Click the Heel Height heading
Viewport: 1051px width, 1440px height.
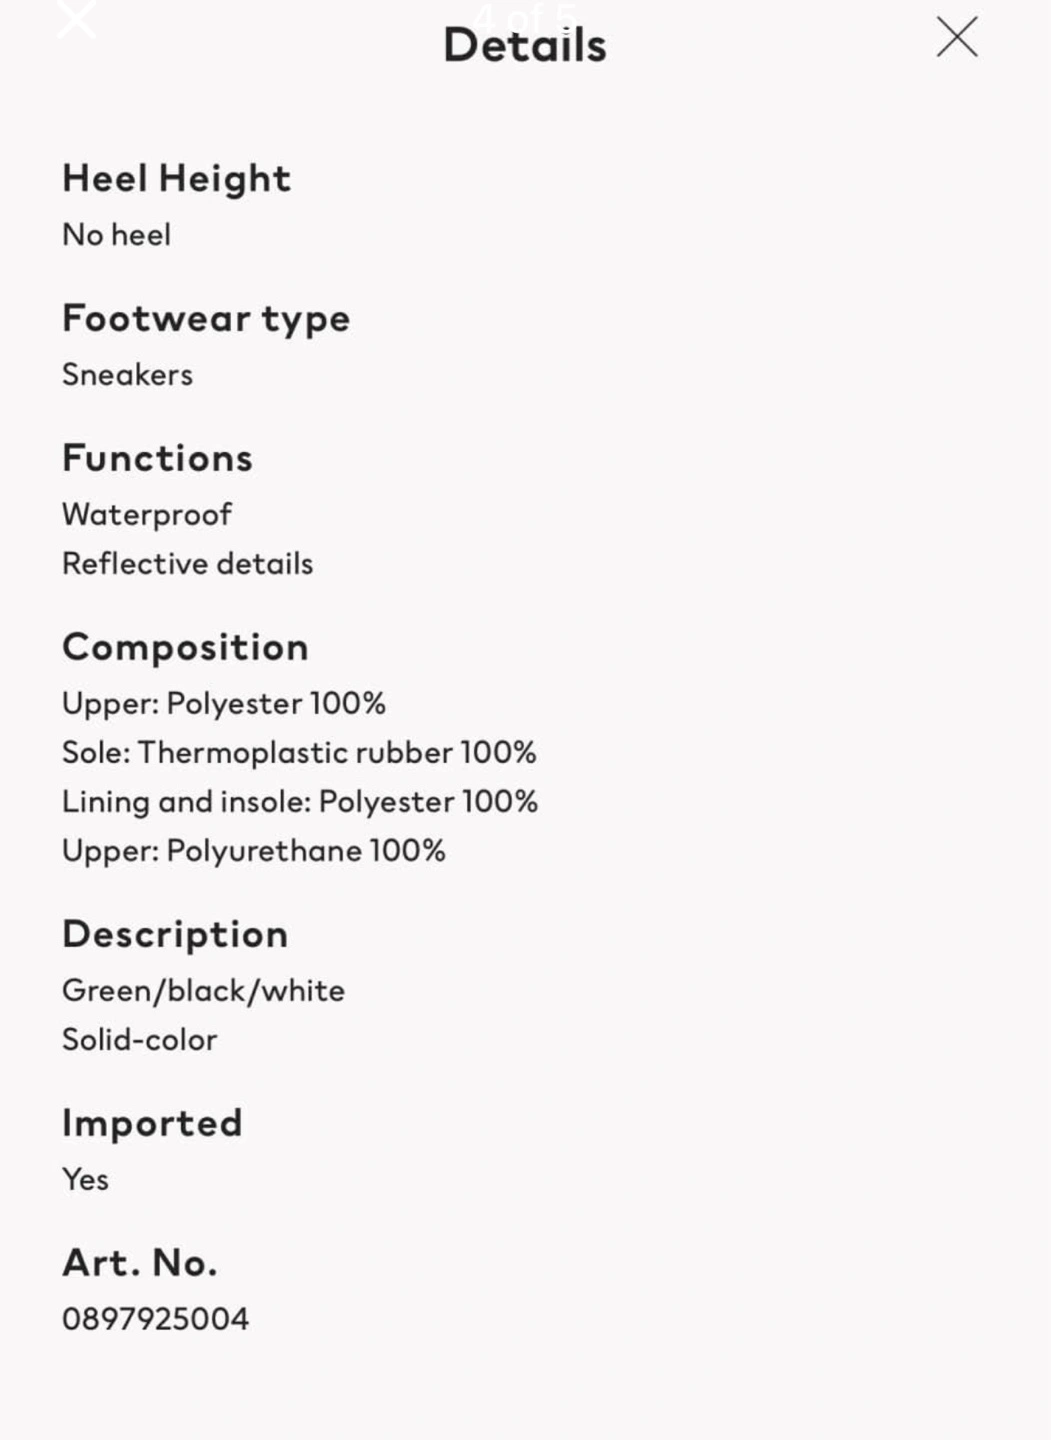pyautogui.click(x=176, y=179)
